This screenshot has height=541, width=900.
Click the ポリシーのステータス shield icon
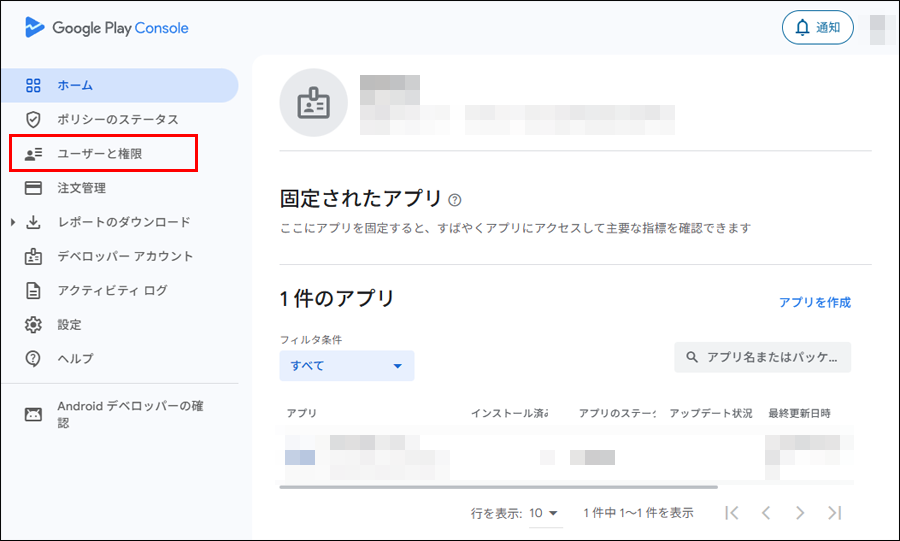33,119
